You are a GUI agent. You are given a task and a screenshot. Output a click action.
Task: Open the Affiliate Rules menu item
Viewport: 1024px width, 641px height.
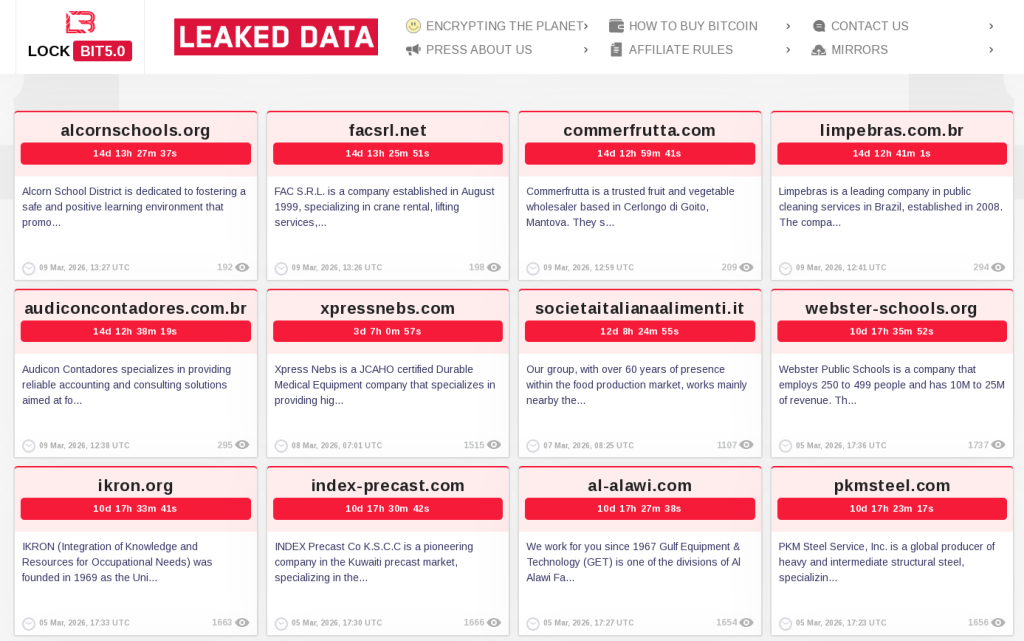680,50
